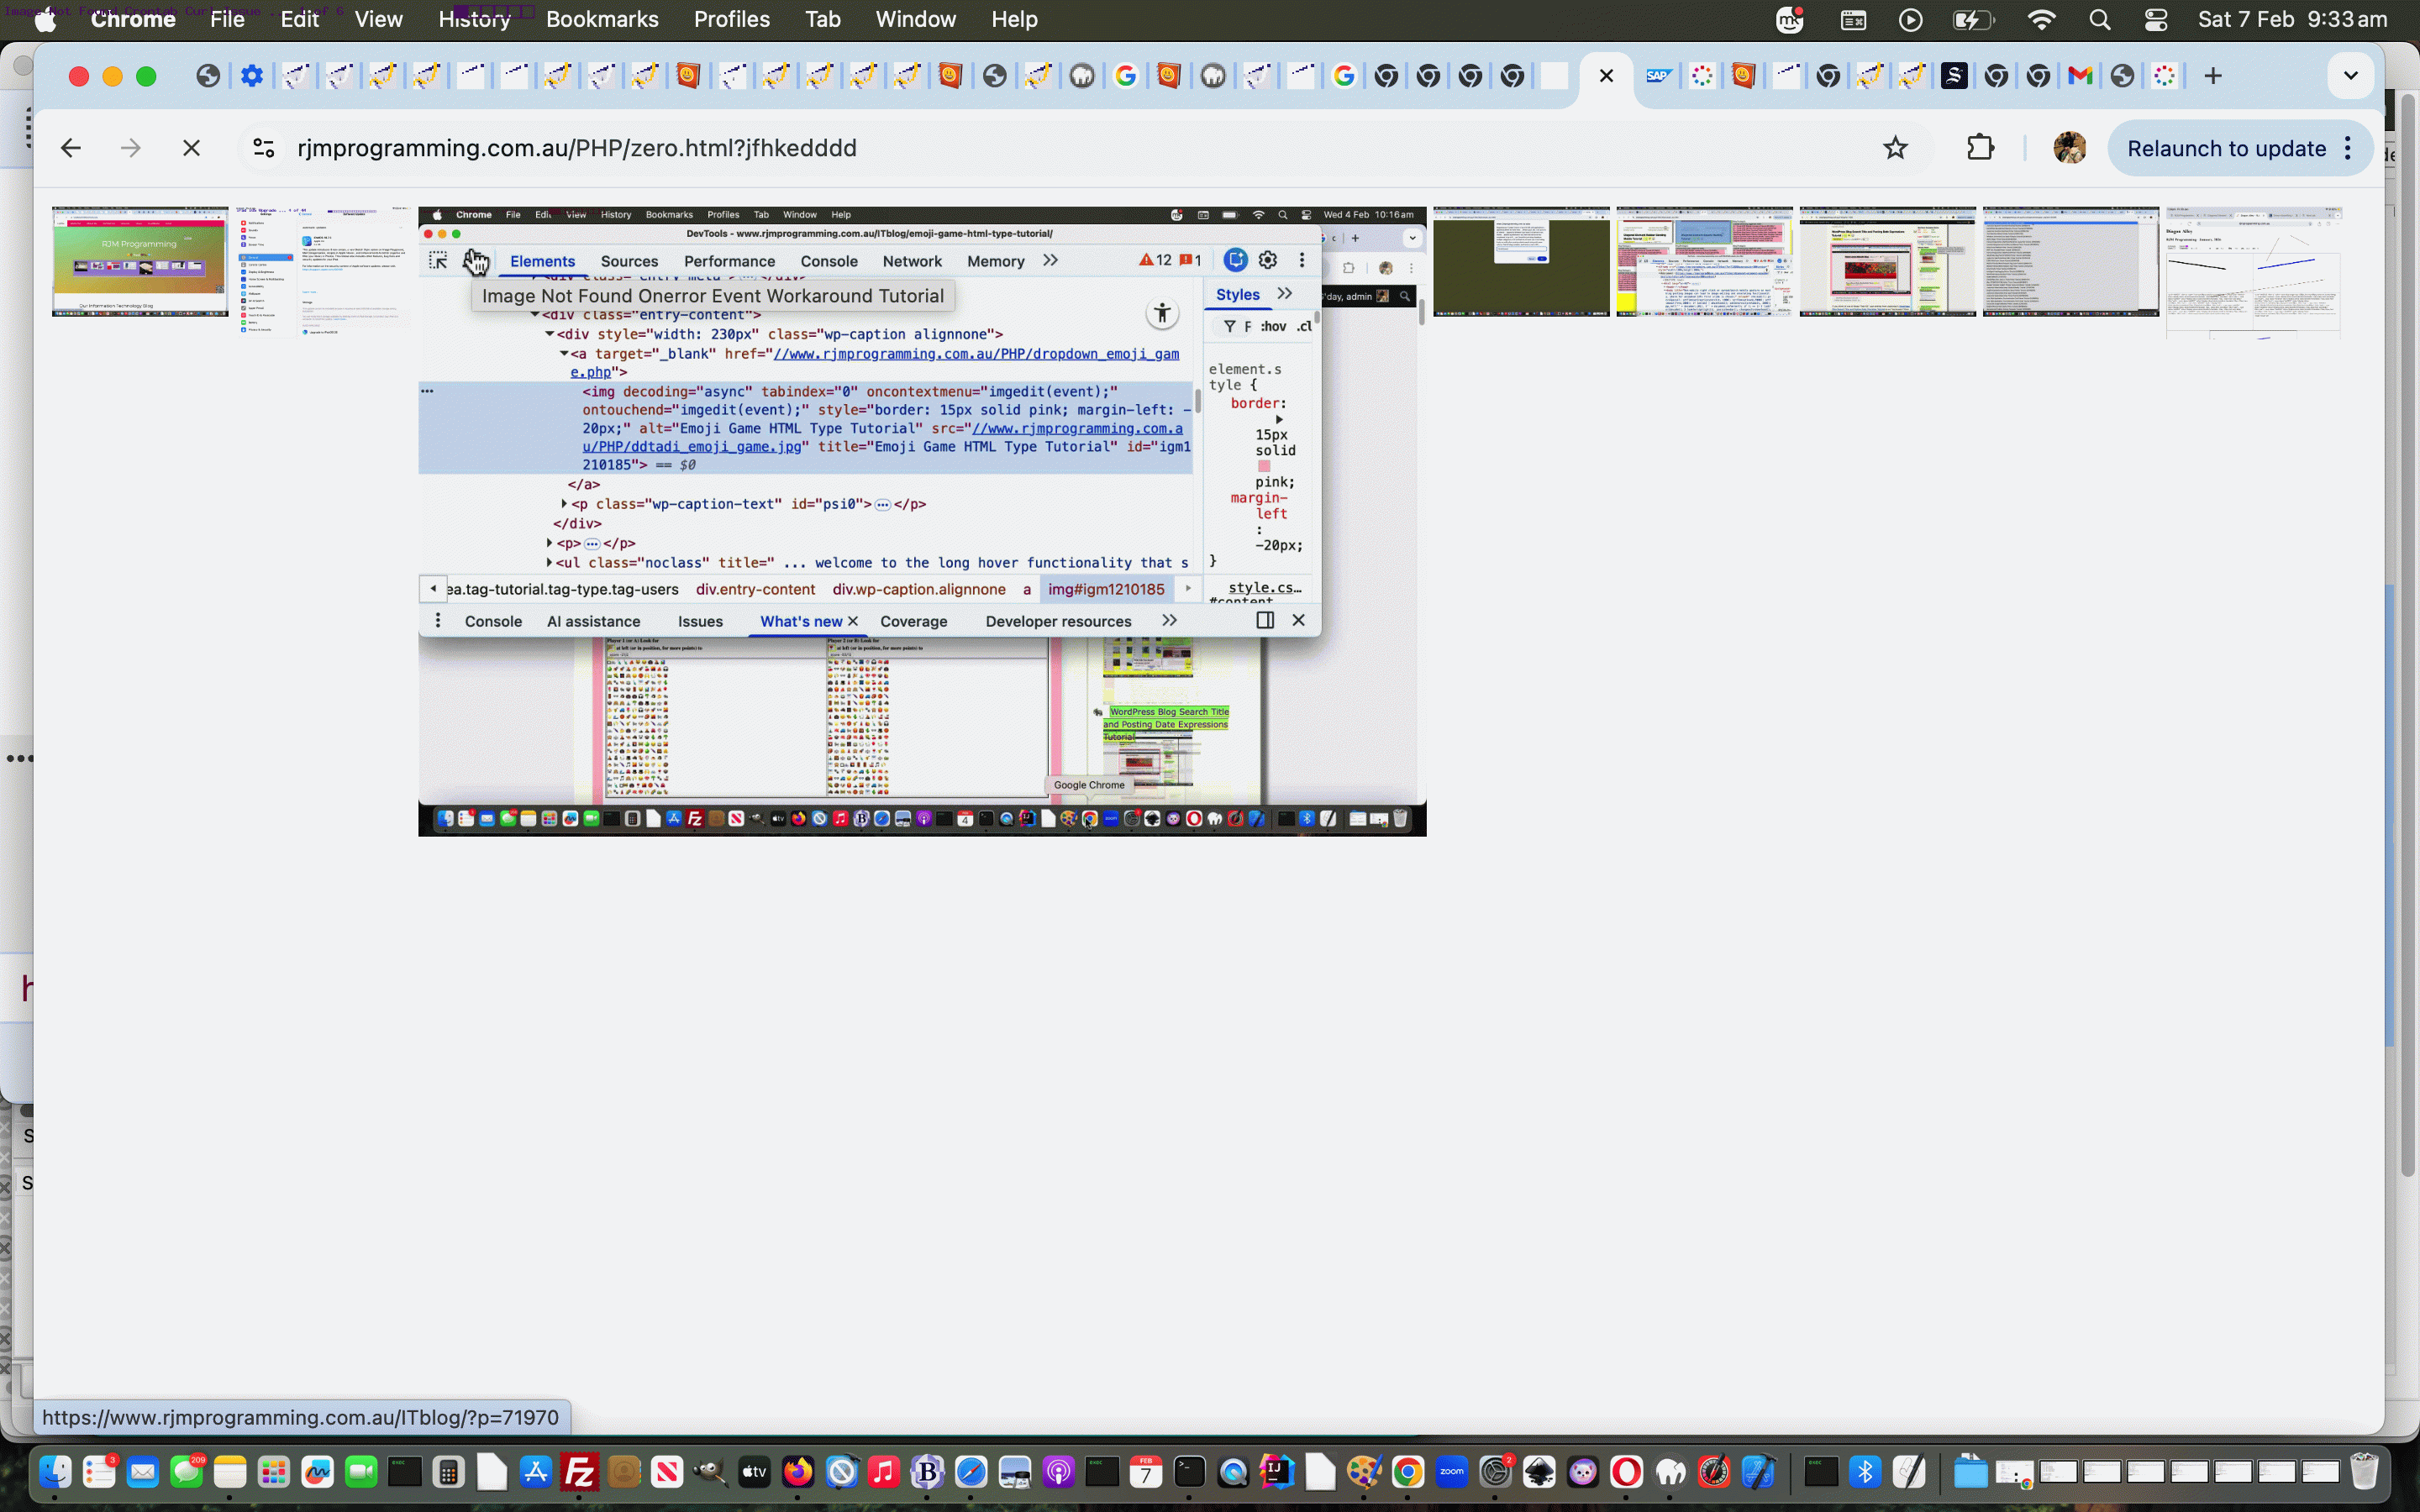Select the img#igm1210185 breadcrumb item
This screenshot has width=2420, height=1512.
[1105, 589]
